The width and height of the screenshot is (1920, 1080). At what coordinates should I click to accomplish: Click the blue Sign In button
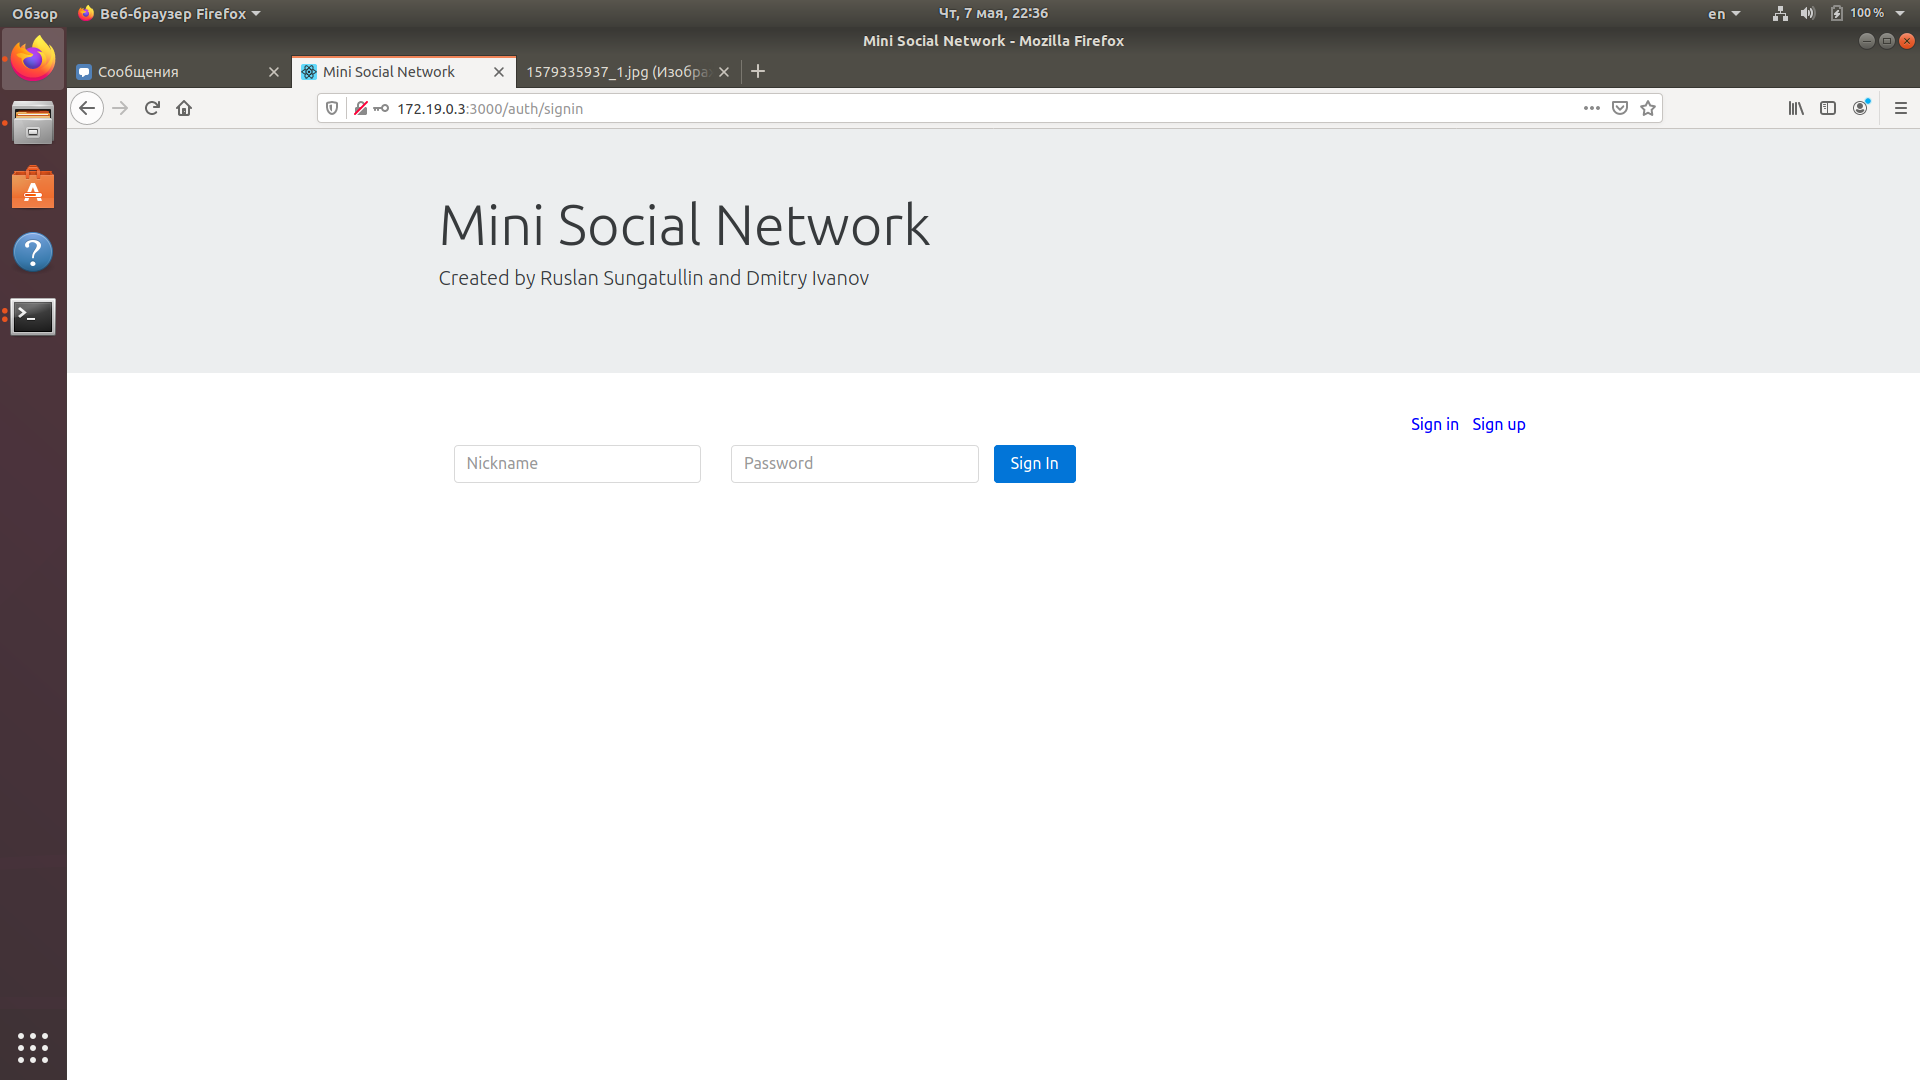tap(1034, 464)
